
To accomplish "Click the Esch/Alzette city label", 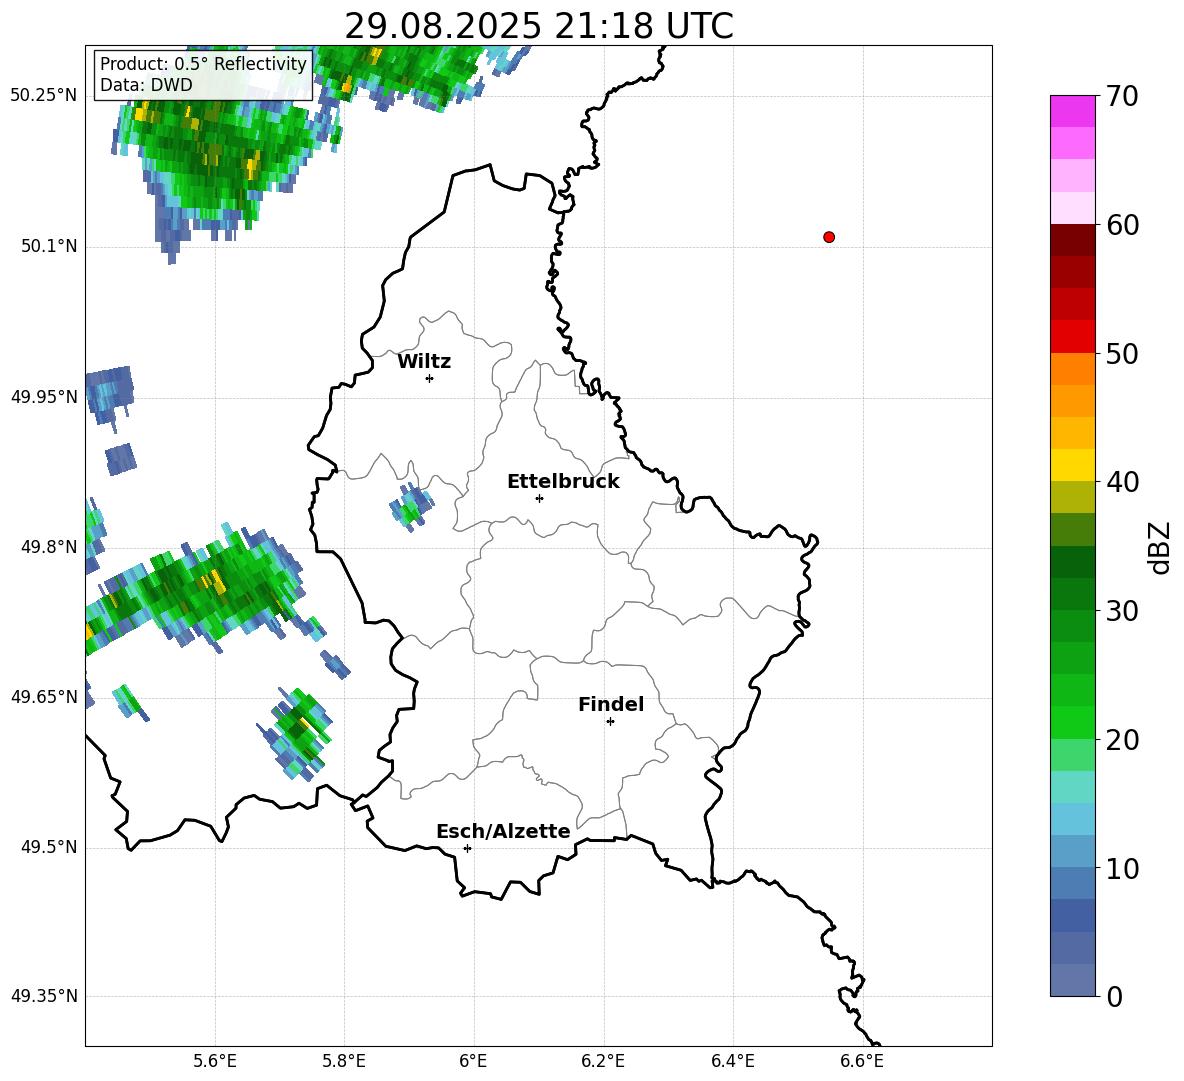I will click(503, 831).
